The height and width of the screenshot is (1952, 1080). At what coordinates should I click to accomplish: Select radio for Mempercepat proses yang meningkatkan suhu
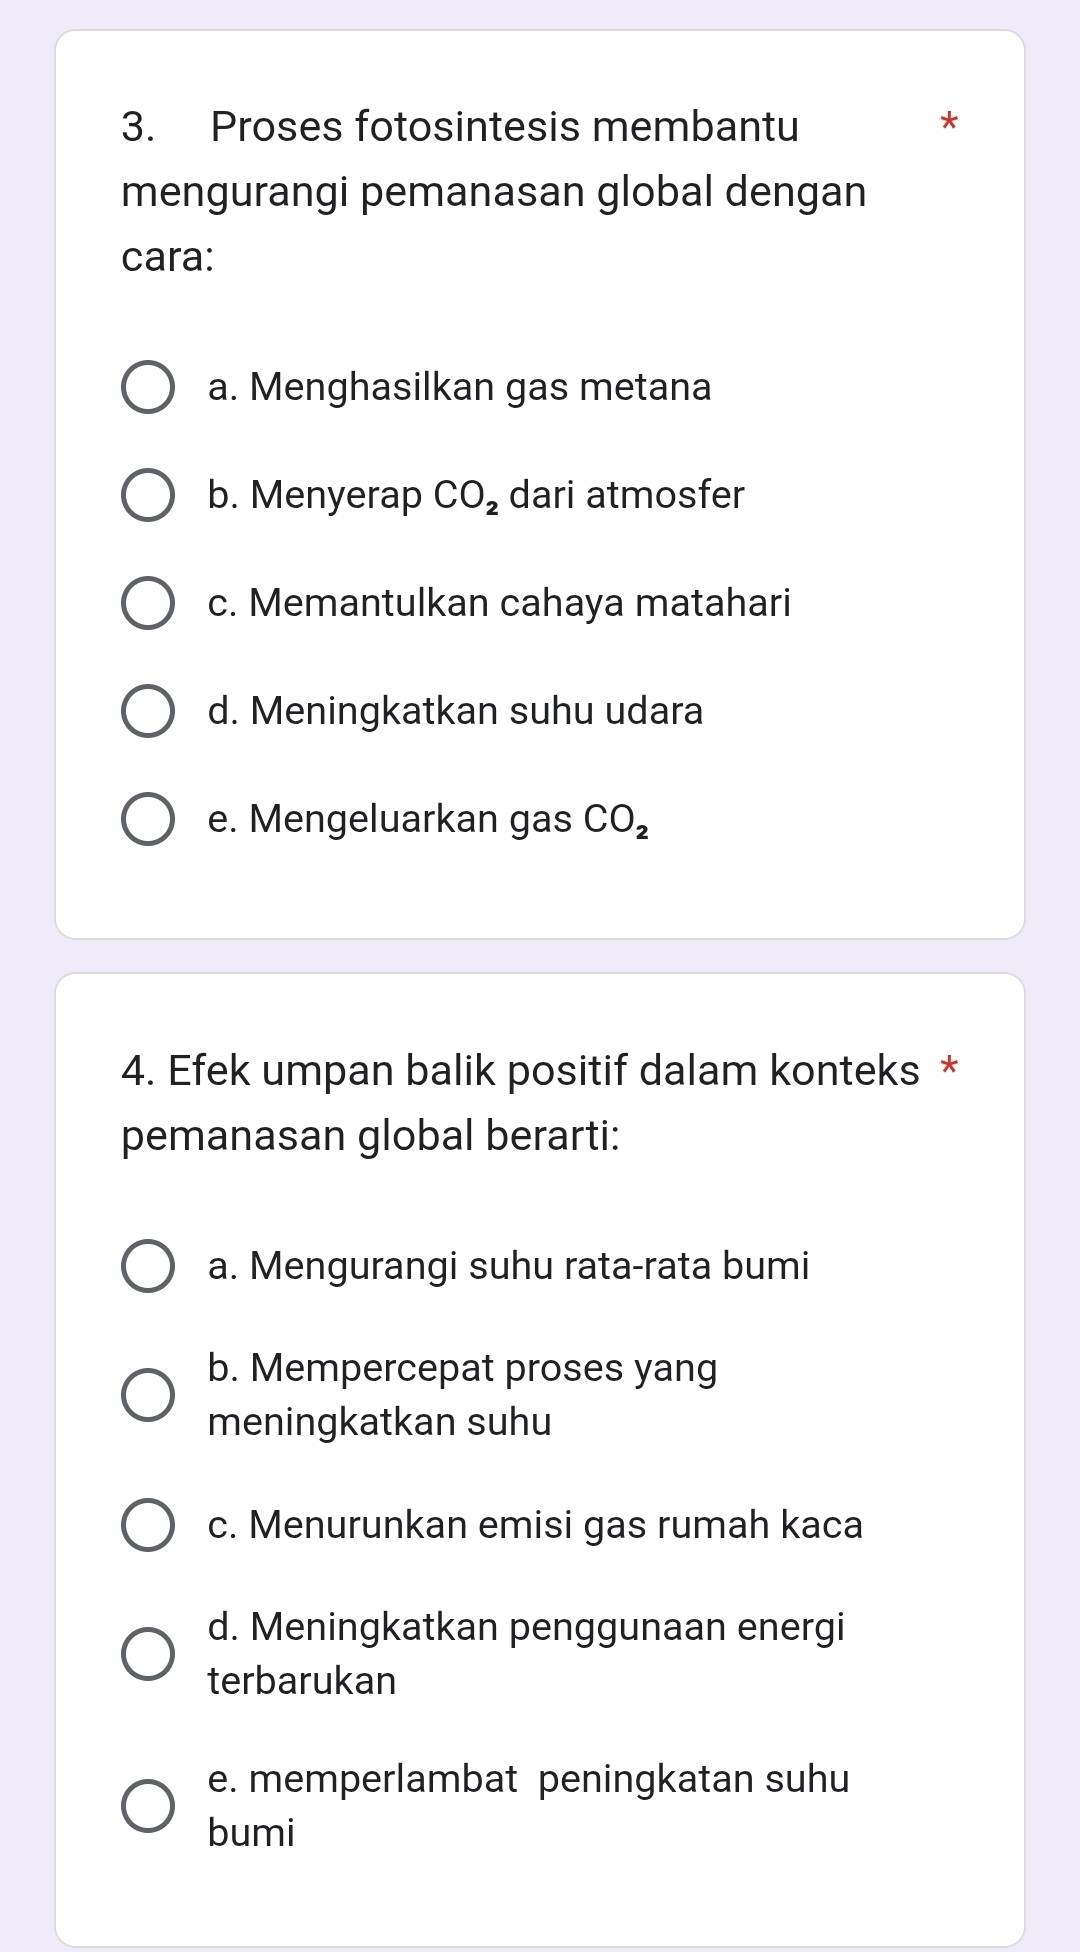(x=148, y=1395)
